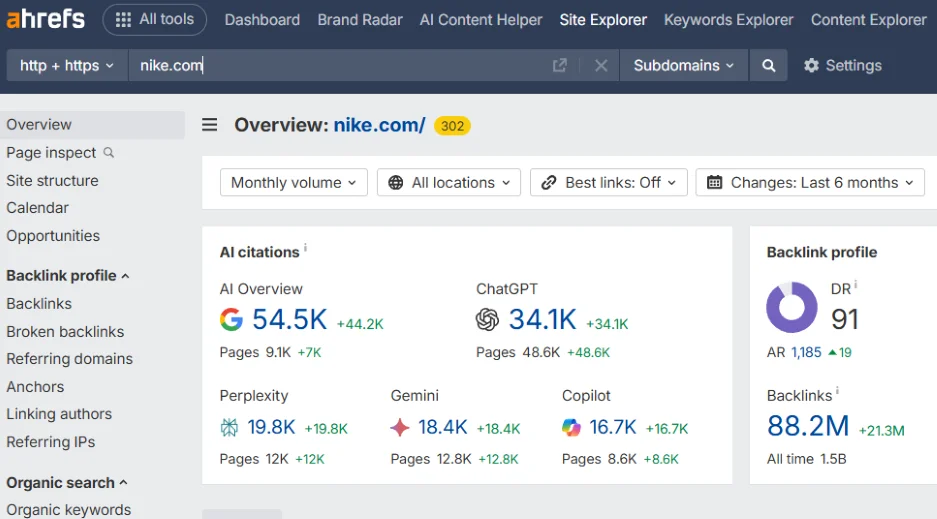
Task: Click the Google AI Overview icon
Action: coord(232,319)
